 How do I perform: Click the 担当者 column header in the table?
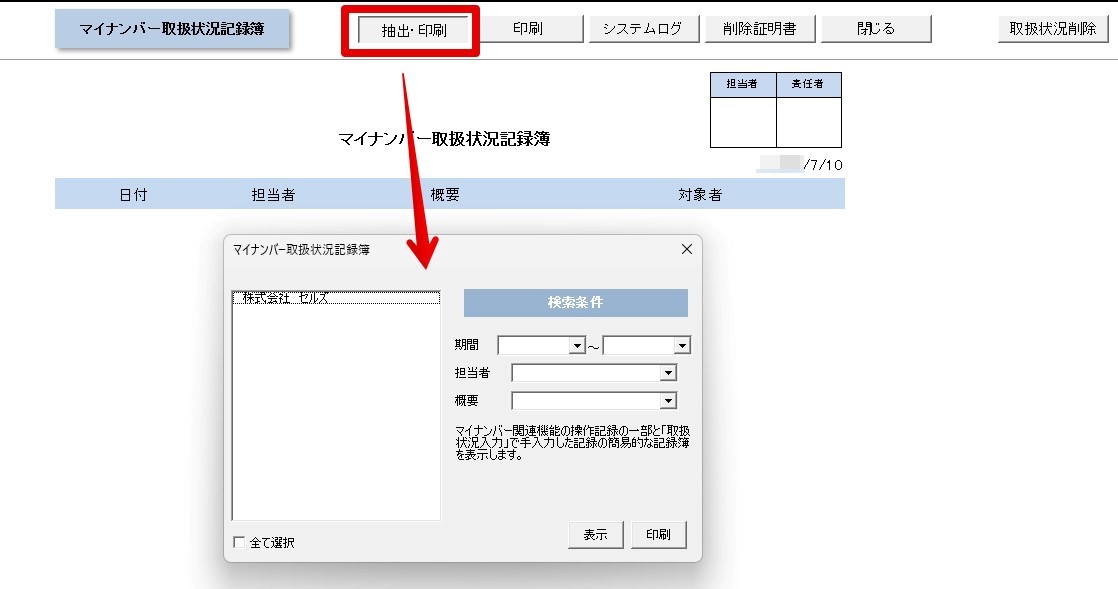pyautogui.click(x=273, y=195)
